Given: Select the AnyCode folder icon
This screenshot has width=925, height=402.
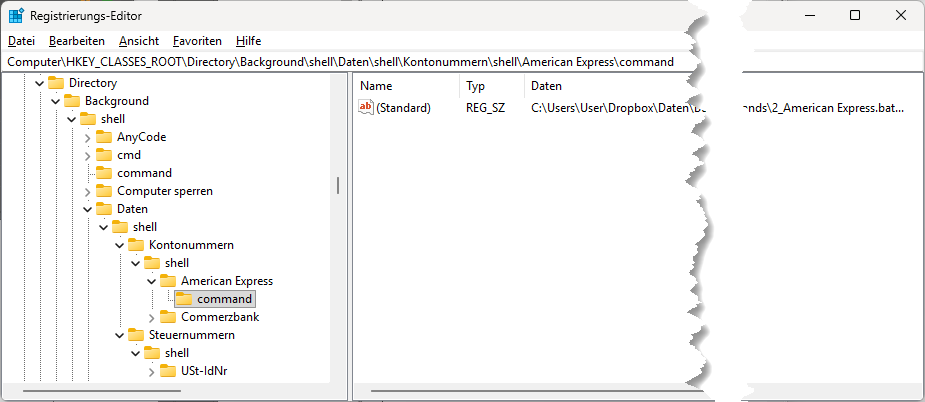Looking at the screenshot, I should click(x=104, y=137).
